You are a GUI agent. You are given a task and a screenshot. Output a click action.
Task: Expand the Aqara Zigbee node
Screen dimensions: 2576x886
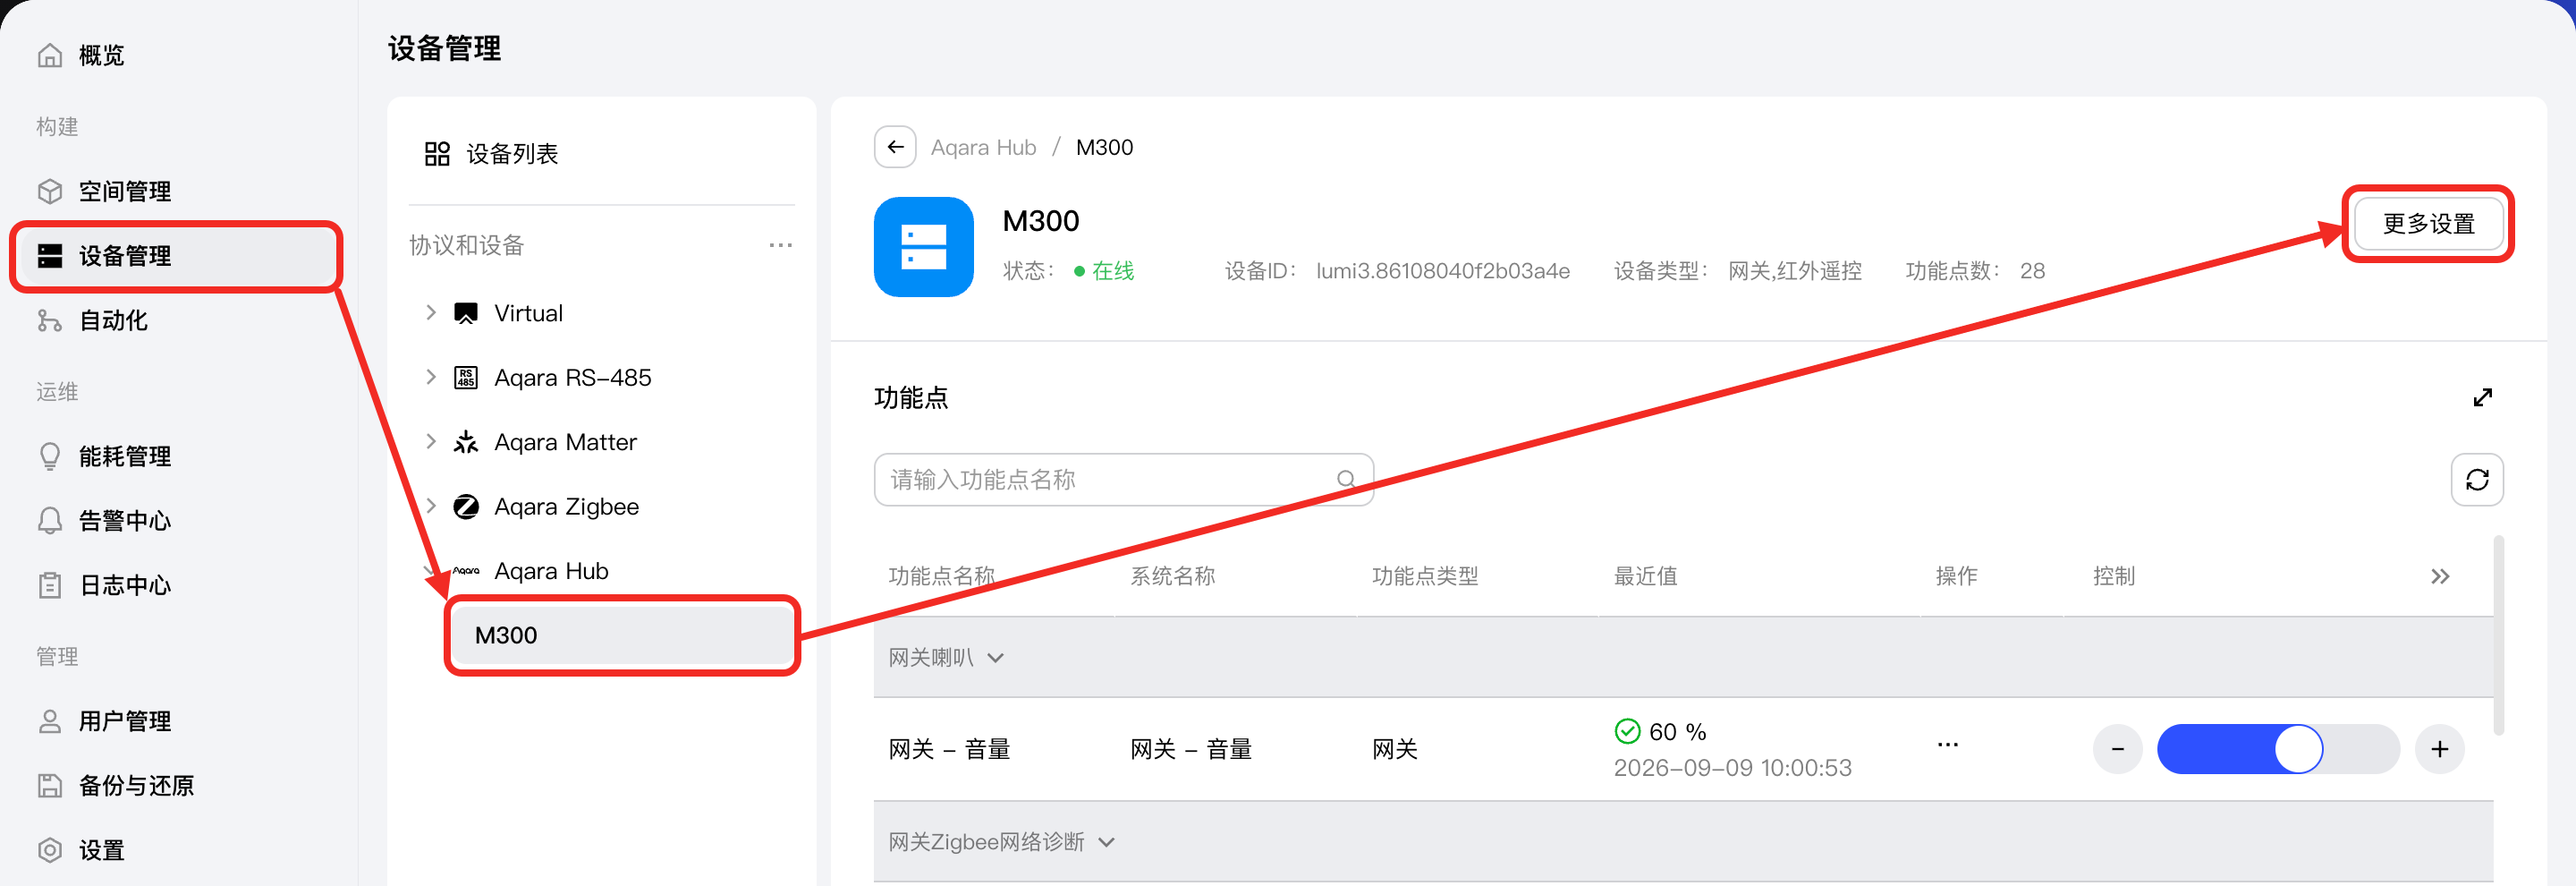pyautogui.click(x=431, y=506)
